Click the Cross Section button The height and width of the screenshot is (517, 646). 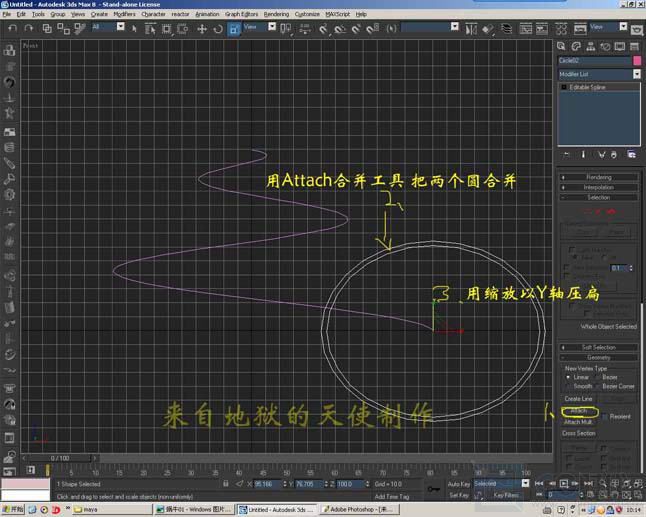point(579,433)
